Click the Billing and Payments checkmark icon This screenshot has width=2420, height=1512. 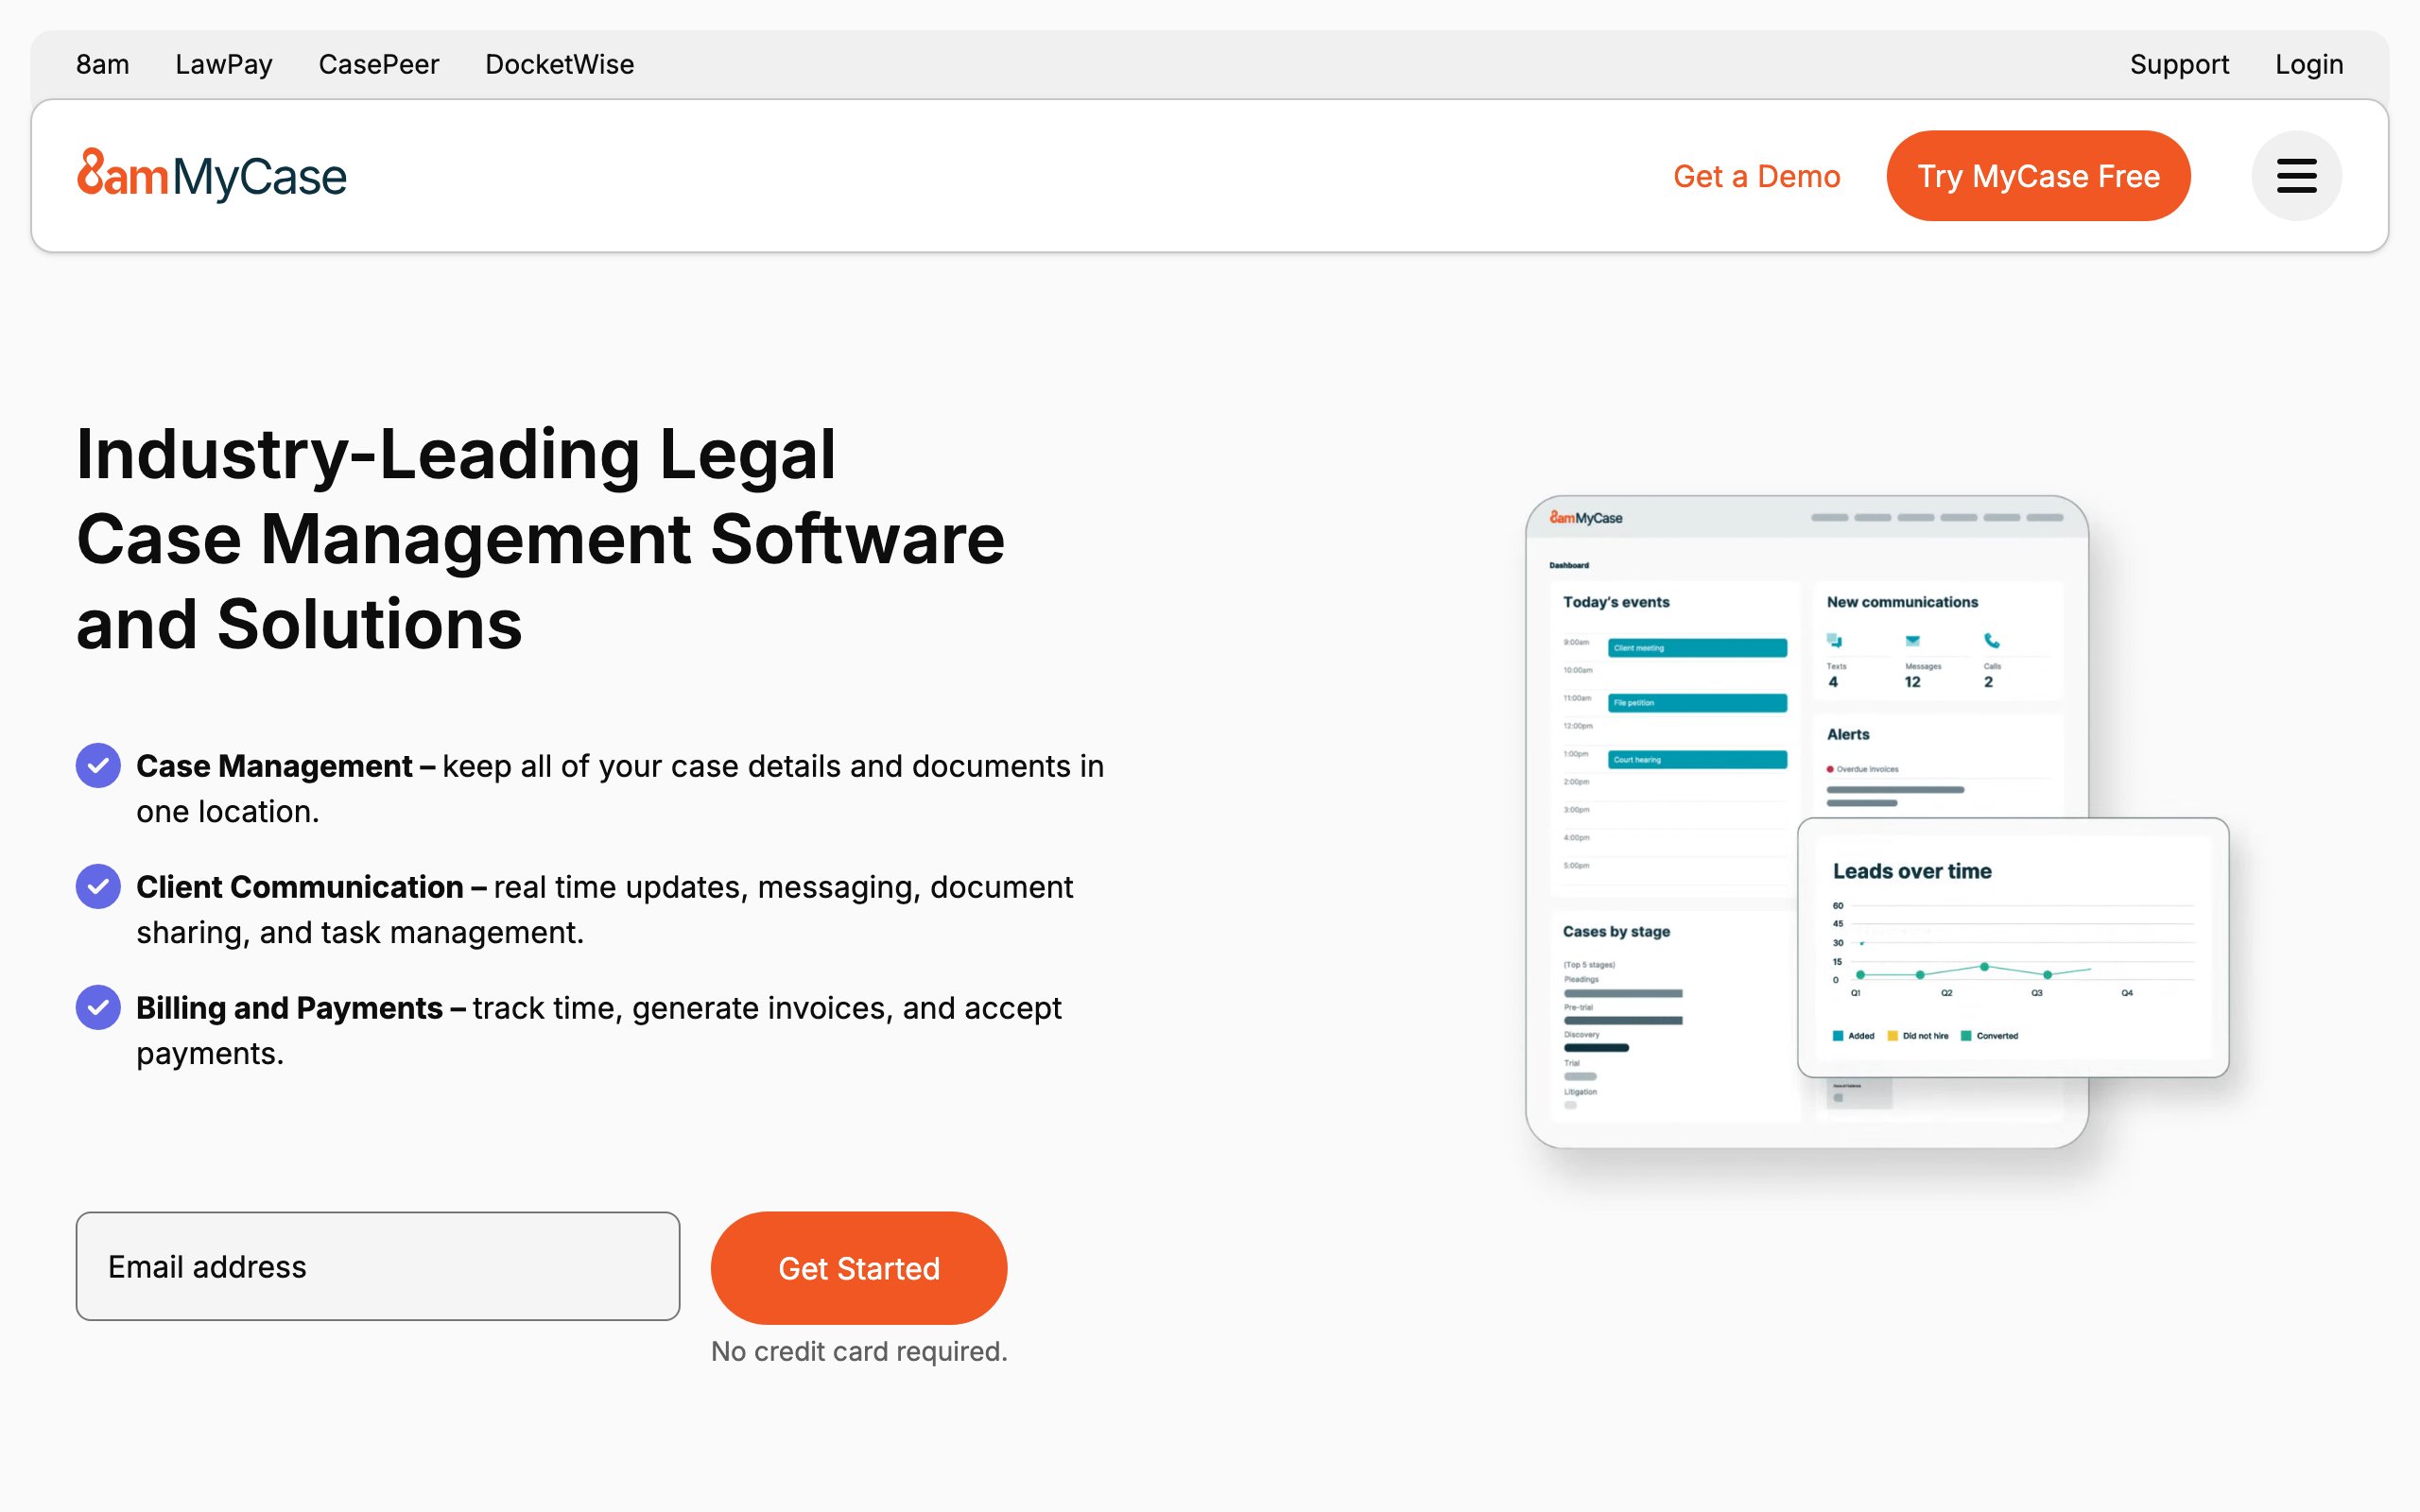(98, 1008)
